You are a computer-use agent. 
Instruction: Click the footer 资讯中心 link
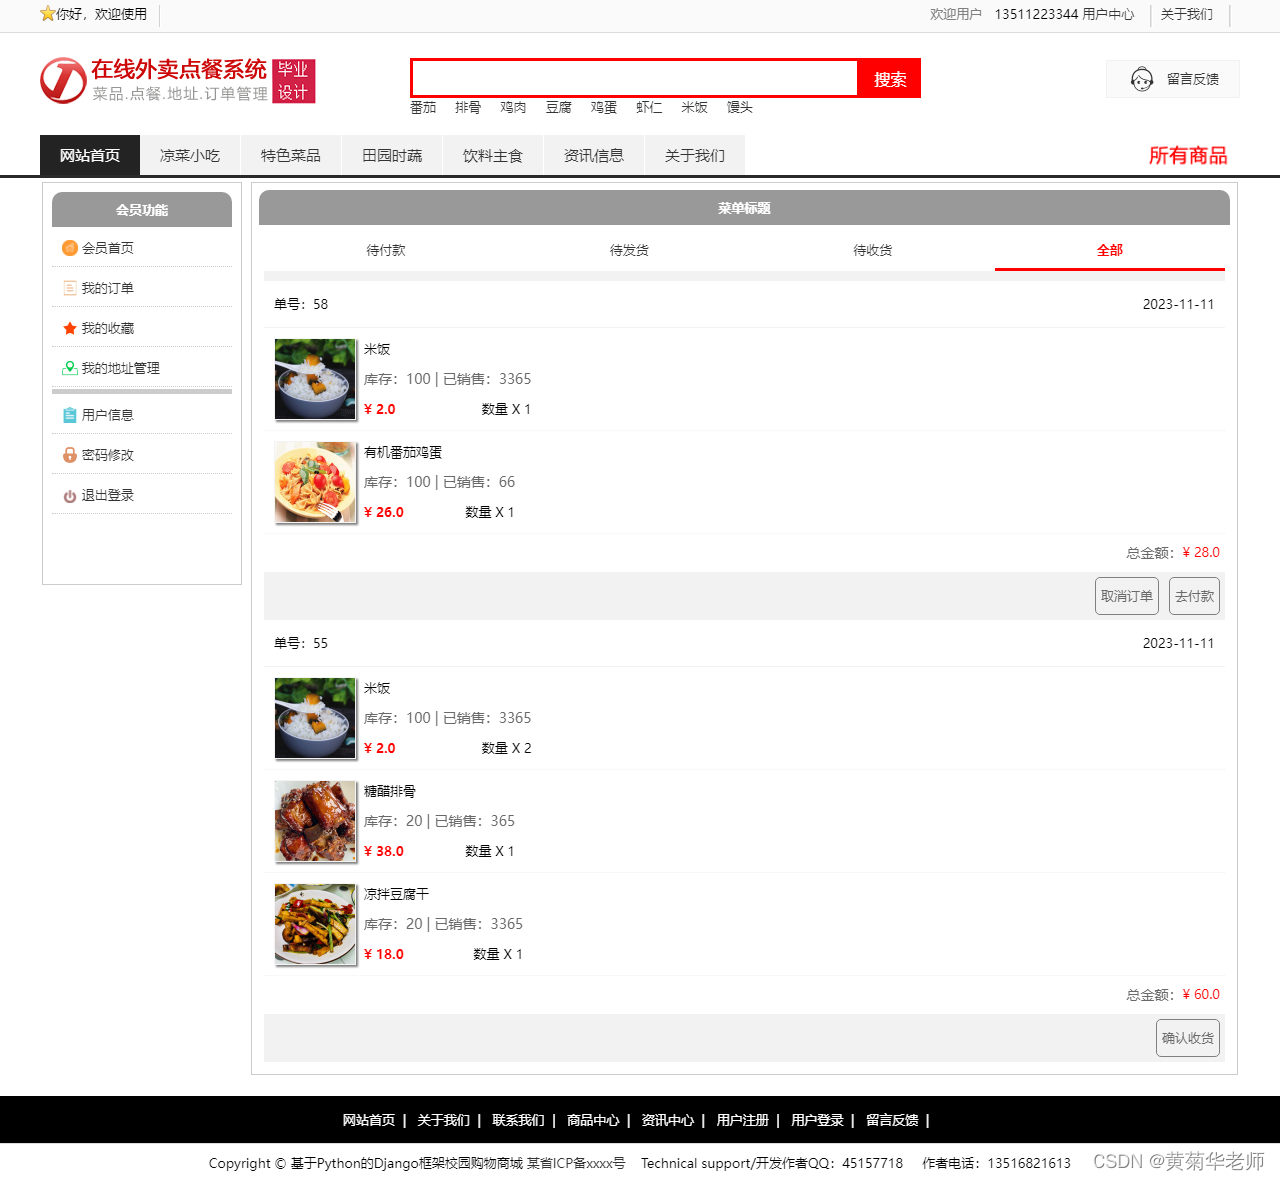click(667, 1120)
